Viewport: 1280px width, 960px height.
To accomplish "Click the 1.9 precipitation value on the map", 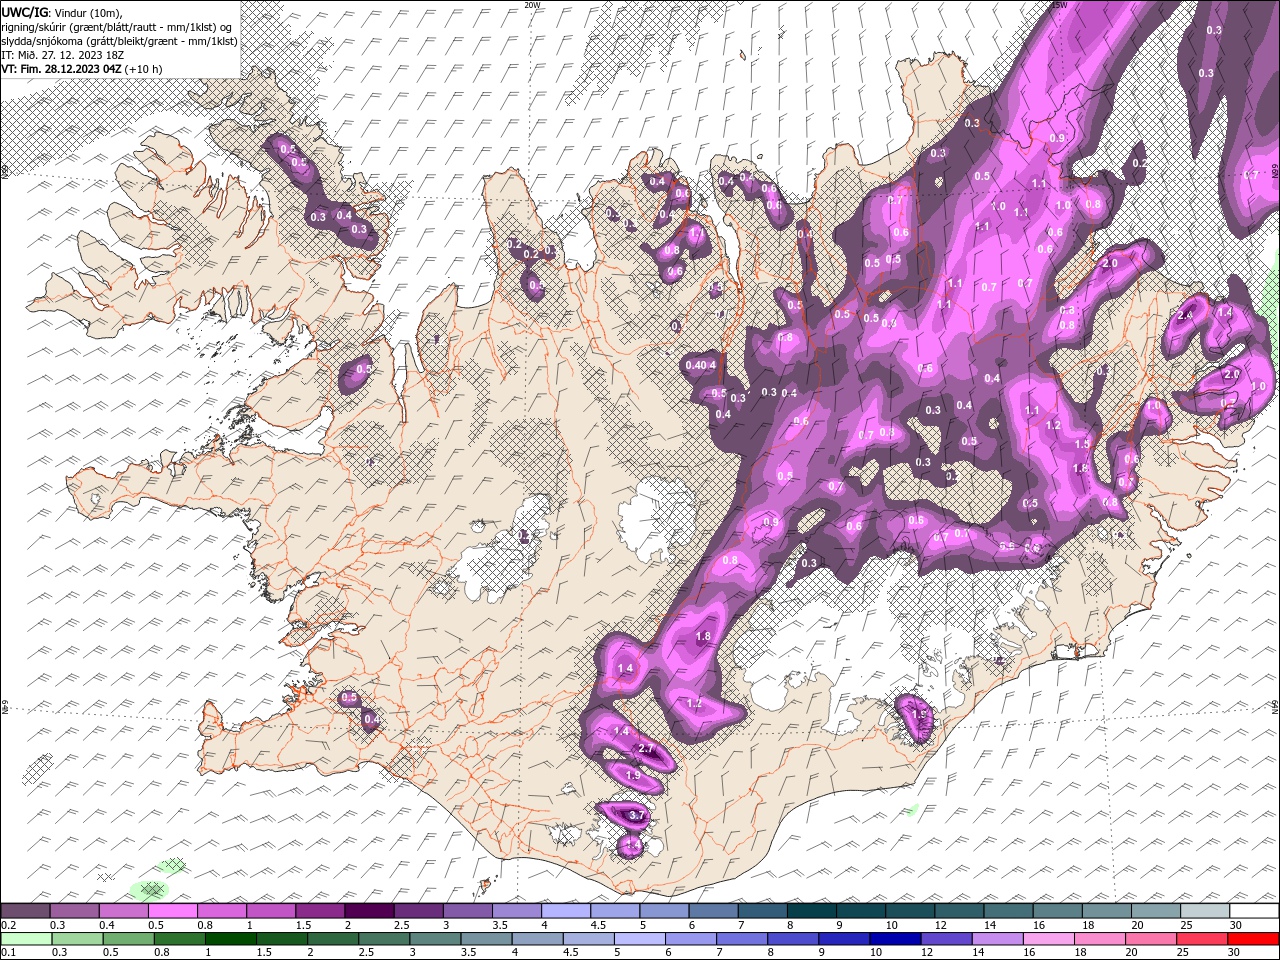I will click(632, 776).
